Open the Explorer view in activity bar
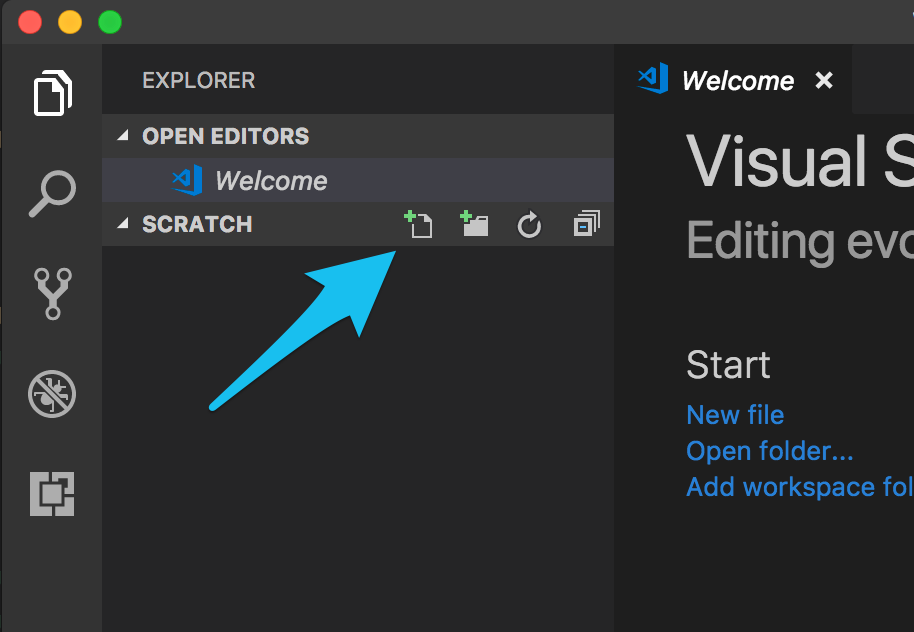Image resolution: width=914 pixels, height=632 pixels. point(52,93)
